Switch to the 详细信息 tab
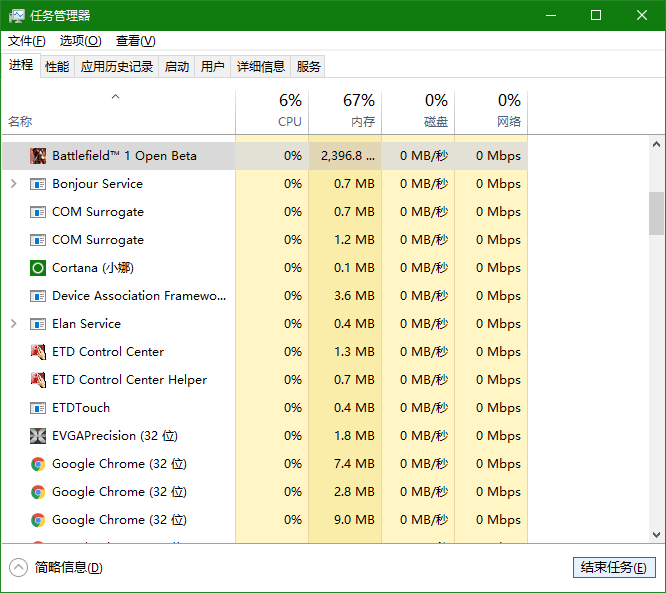 [260, 67]
